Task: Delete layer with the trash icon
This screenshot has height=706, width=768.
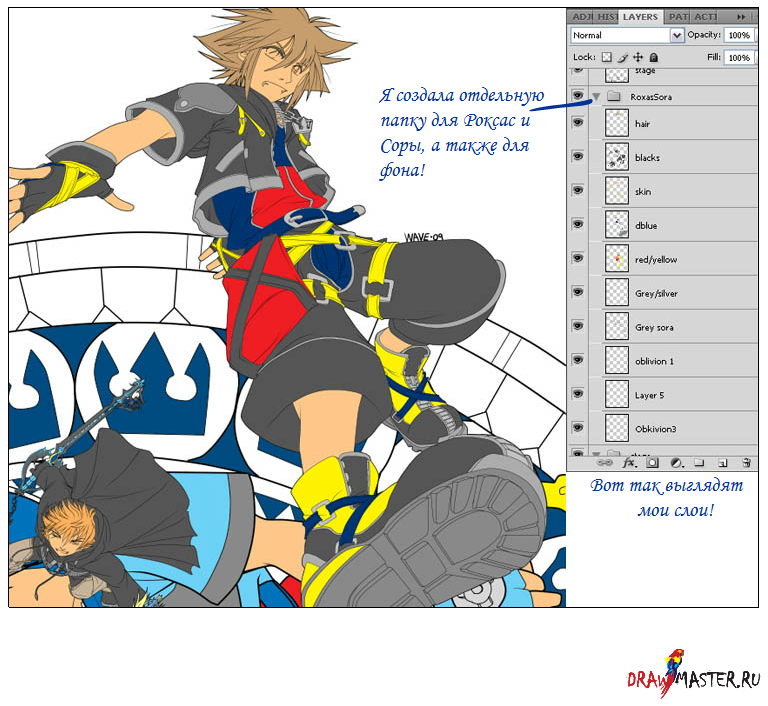Action: pos(746,463)
